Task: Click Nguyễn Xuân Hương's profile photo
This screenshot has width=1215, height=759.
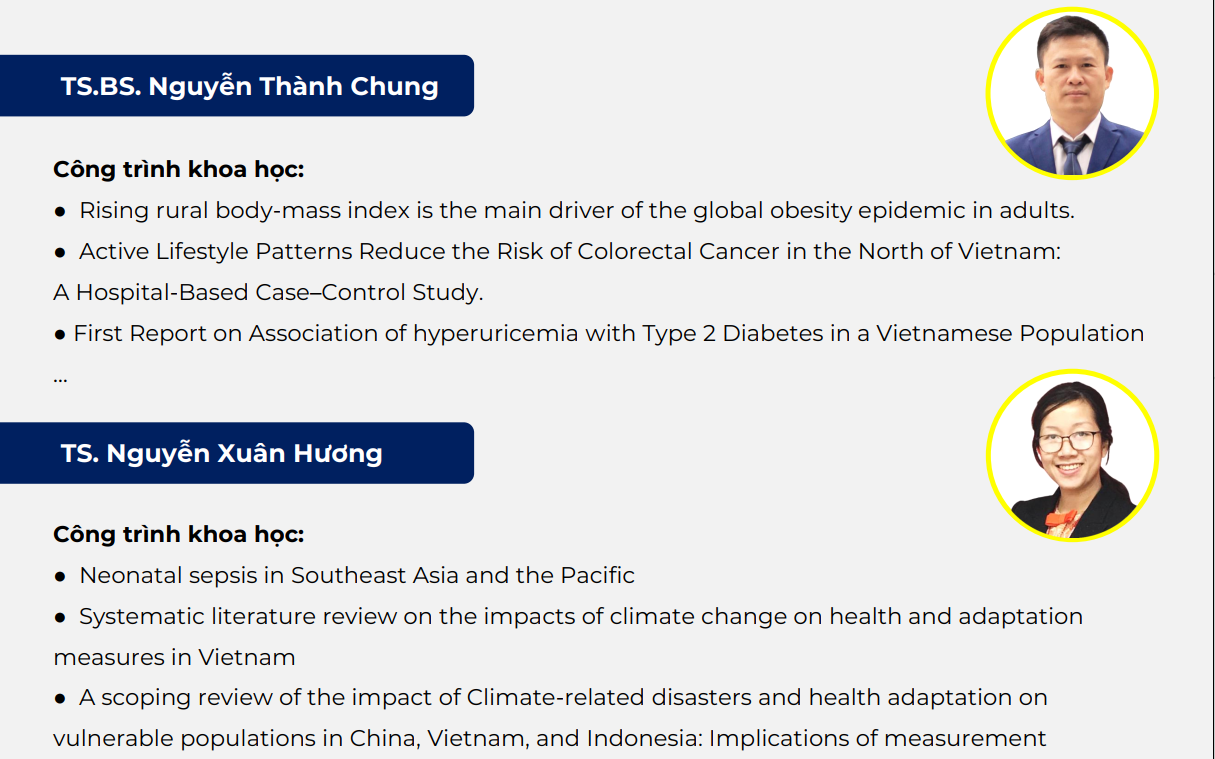Action: (x=1072, y=456)
